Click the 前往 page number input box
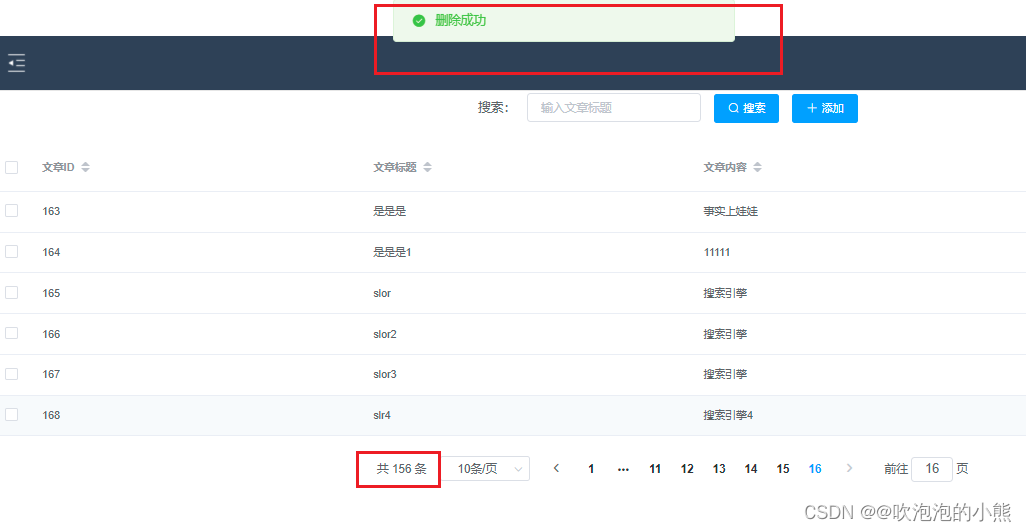1026x532 pixels. [x=932, y=469]
